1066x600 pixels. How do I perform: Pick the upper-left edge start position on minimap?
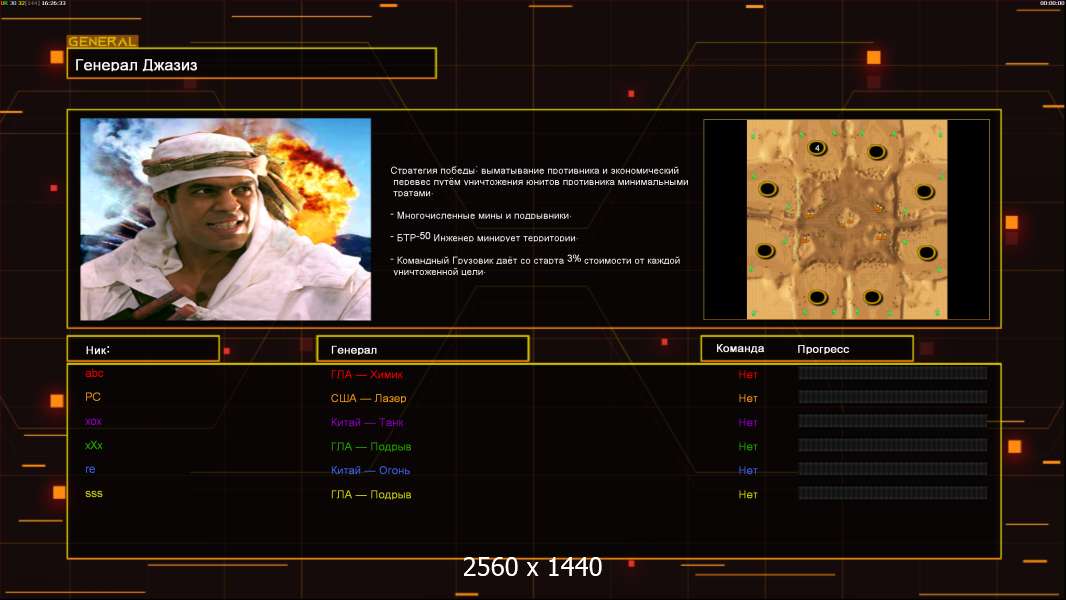pyautogui.click(x=768, y=189)
